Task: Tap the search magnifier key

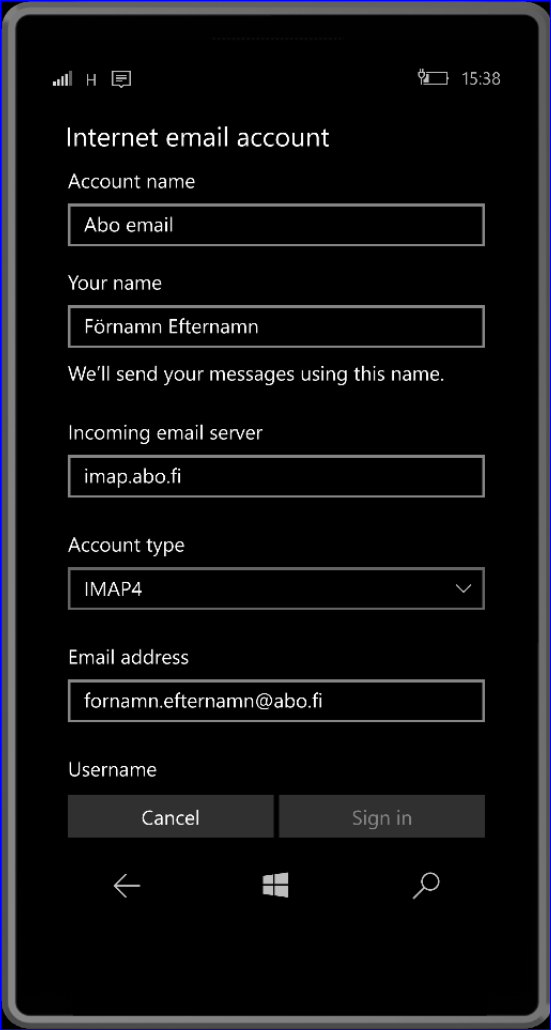Action: (426, 886)
